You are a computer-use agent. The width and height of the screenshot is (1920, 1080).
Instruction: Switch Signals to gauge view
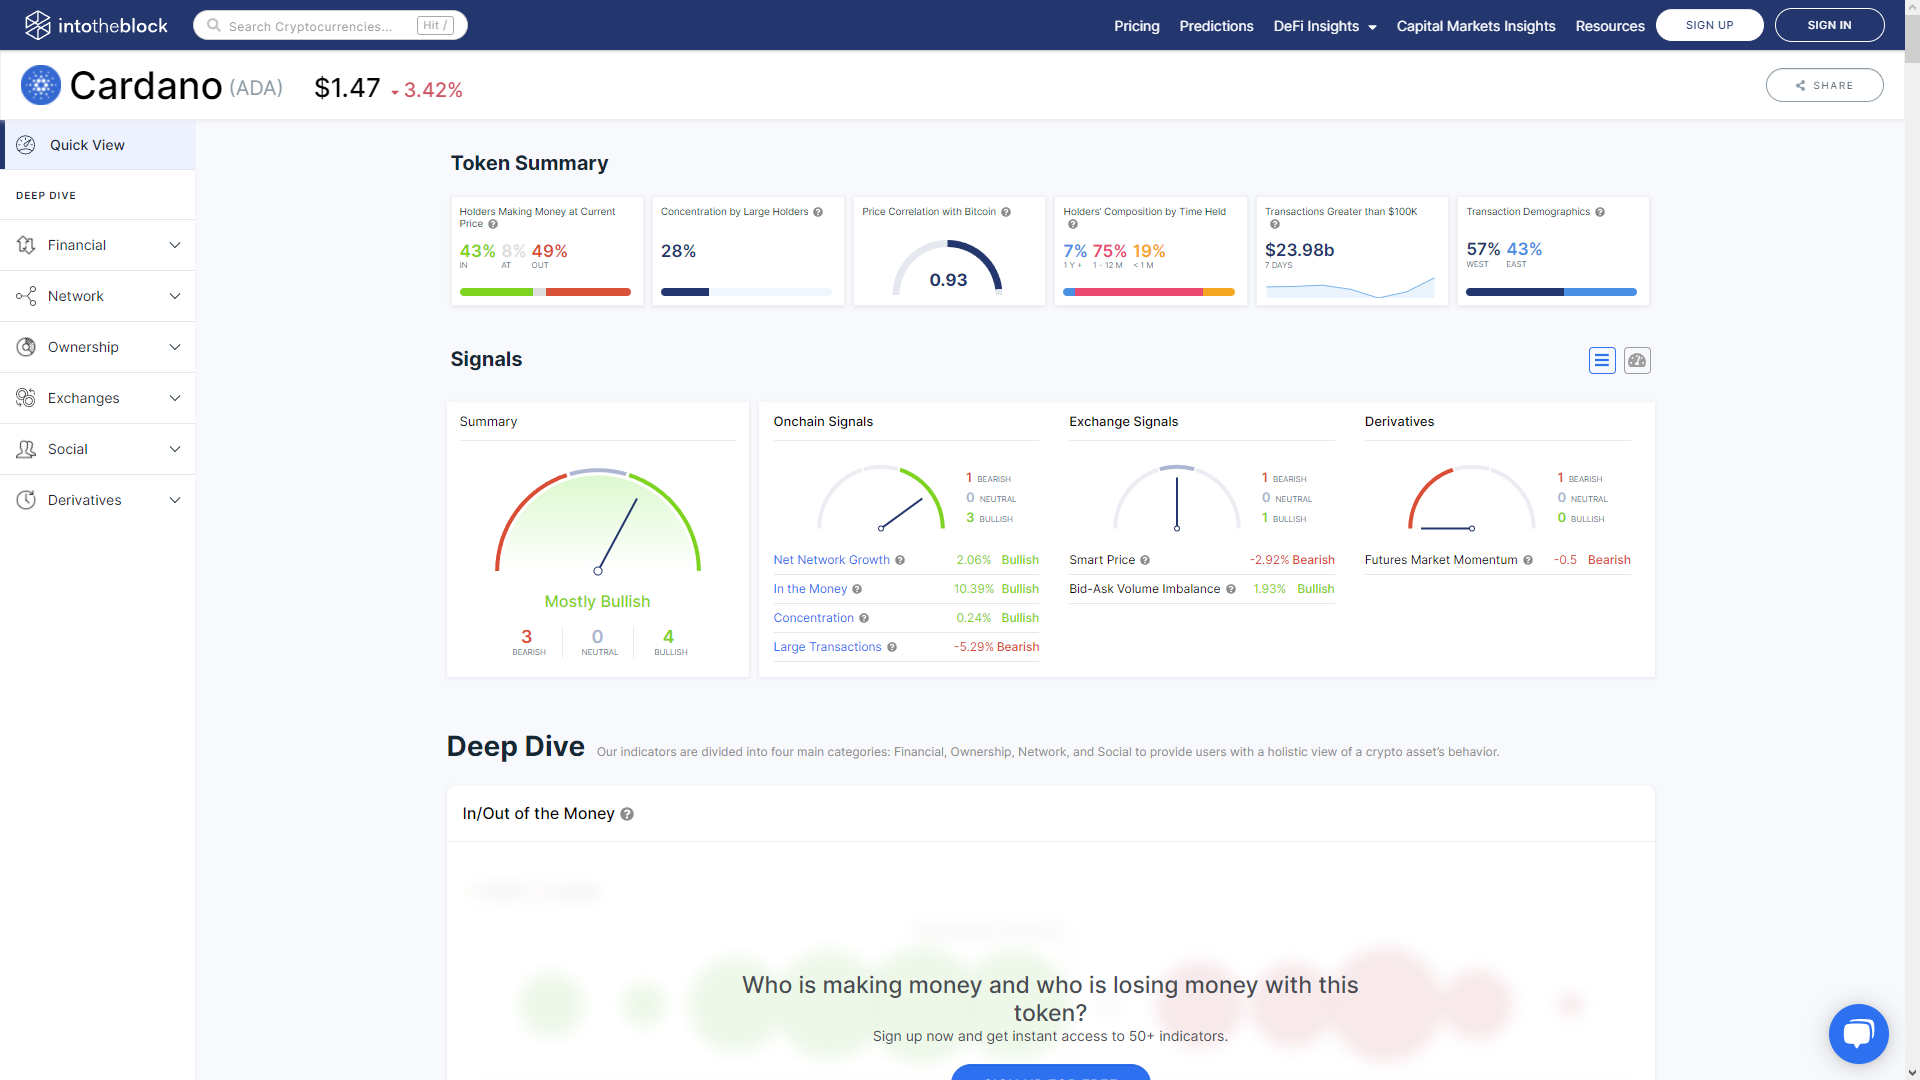[1637, 361]
